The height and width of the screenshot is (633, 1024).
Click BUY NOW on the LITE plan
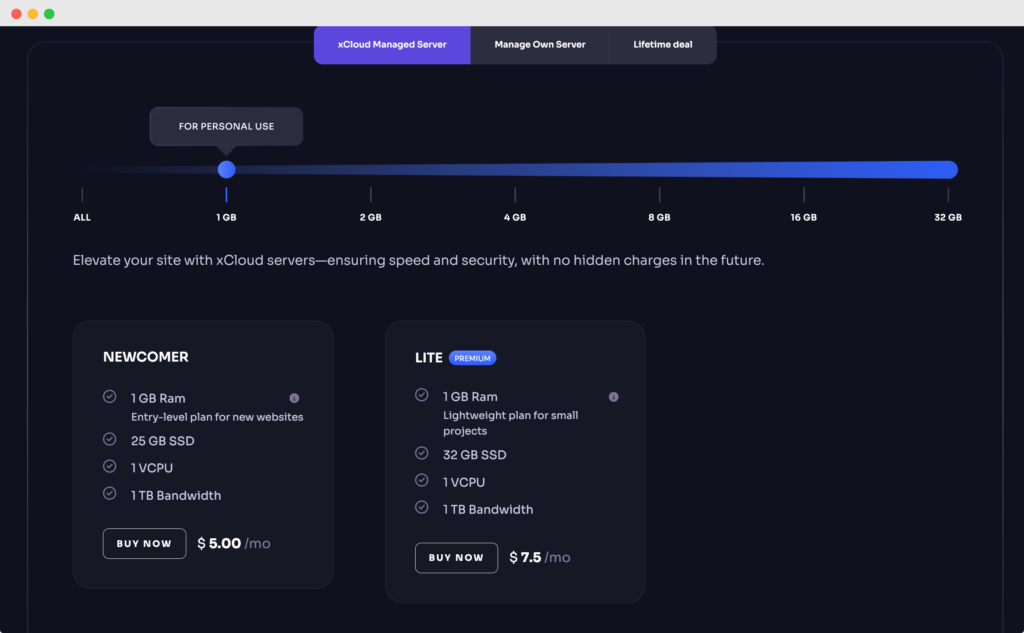tap(456, 558)
